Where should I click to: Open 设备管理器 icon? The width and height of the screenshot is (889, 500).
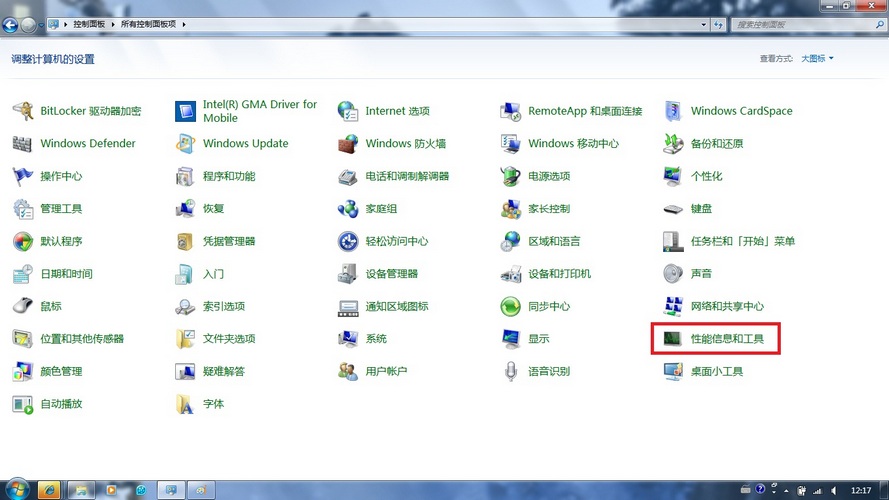(348, 274)
